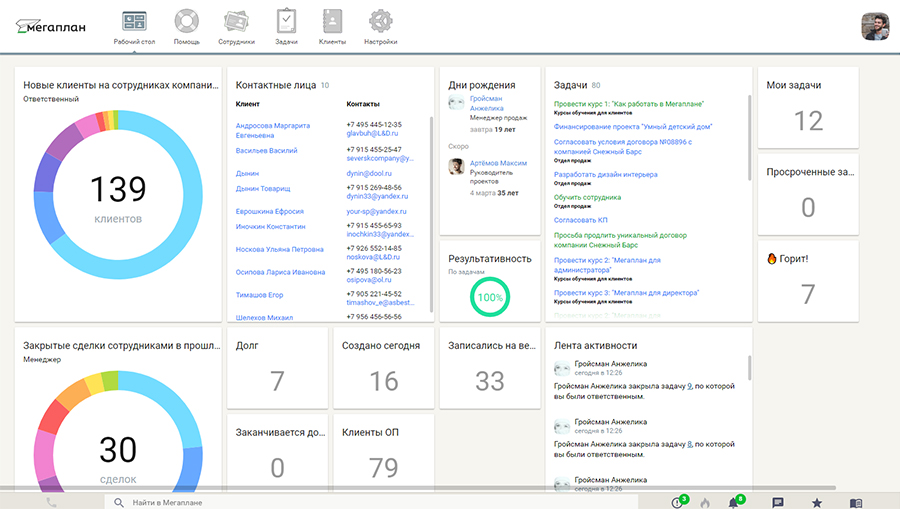Select the Рабочий стол tab
Viewport: 900px width, 509px height.
click(x=133, y=27)
